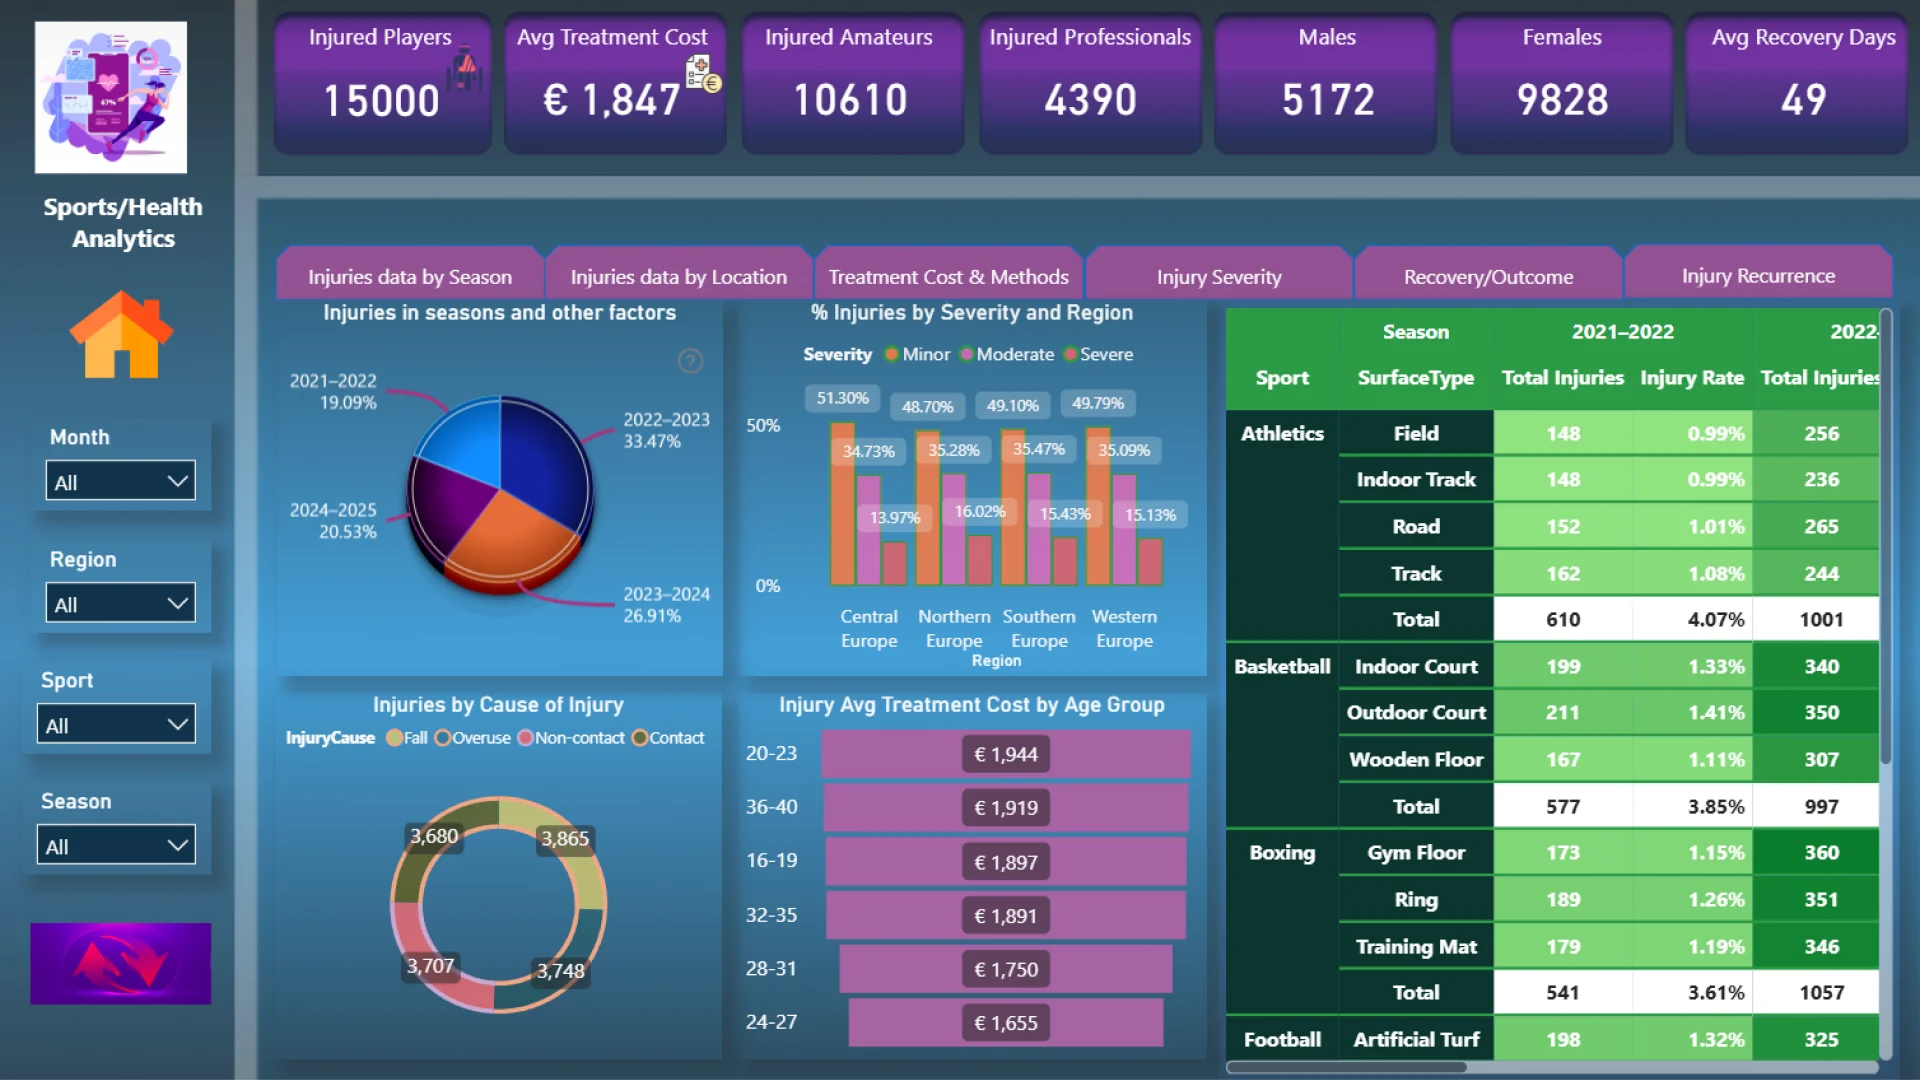Open Treatment Cost & Methods tab

click(948, 276)
